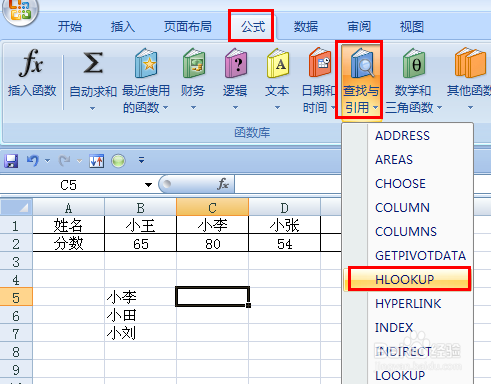Expand the 文本 dropdown arrow
Screen dimensions: 491x384
277,108
